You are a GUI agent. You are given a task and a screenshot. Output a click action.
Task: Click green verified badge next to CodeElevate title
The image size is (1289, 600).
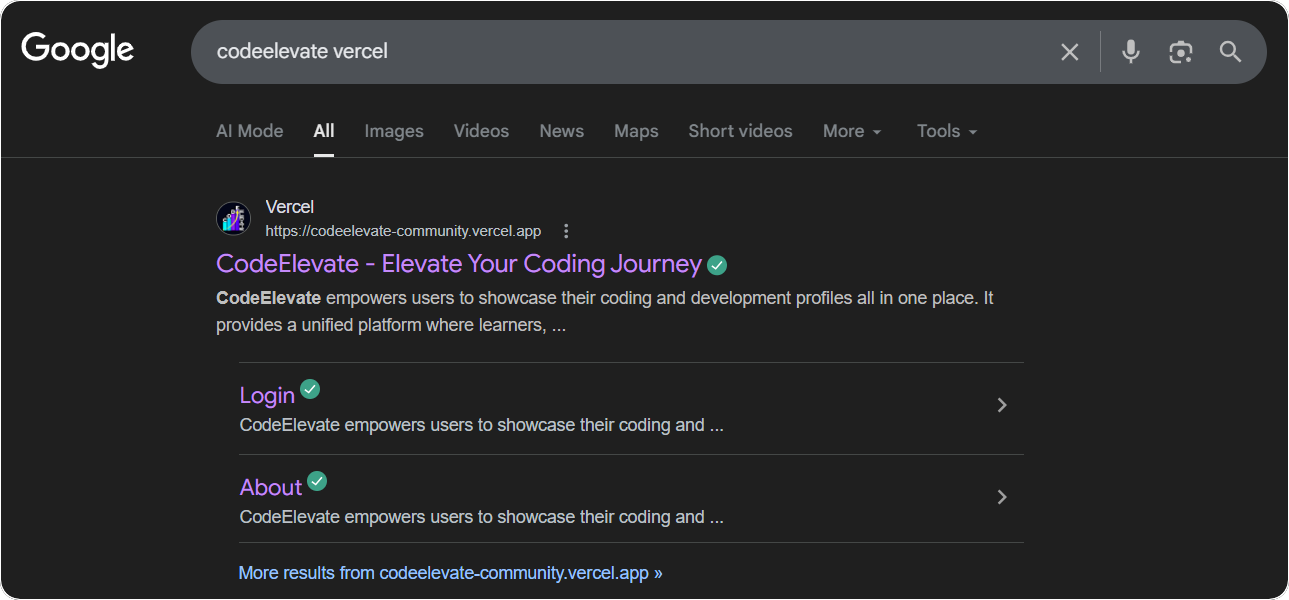click(x=717, y=265)
